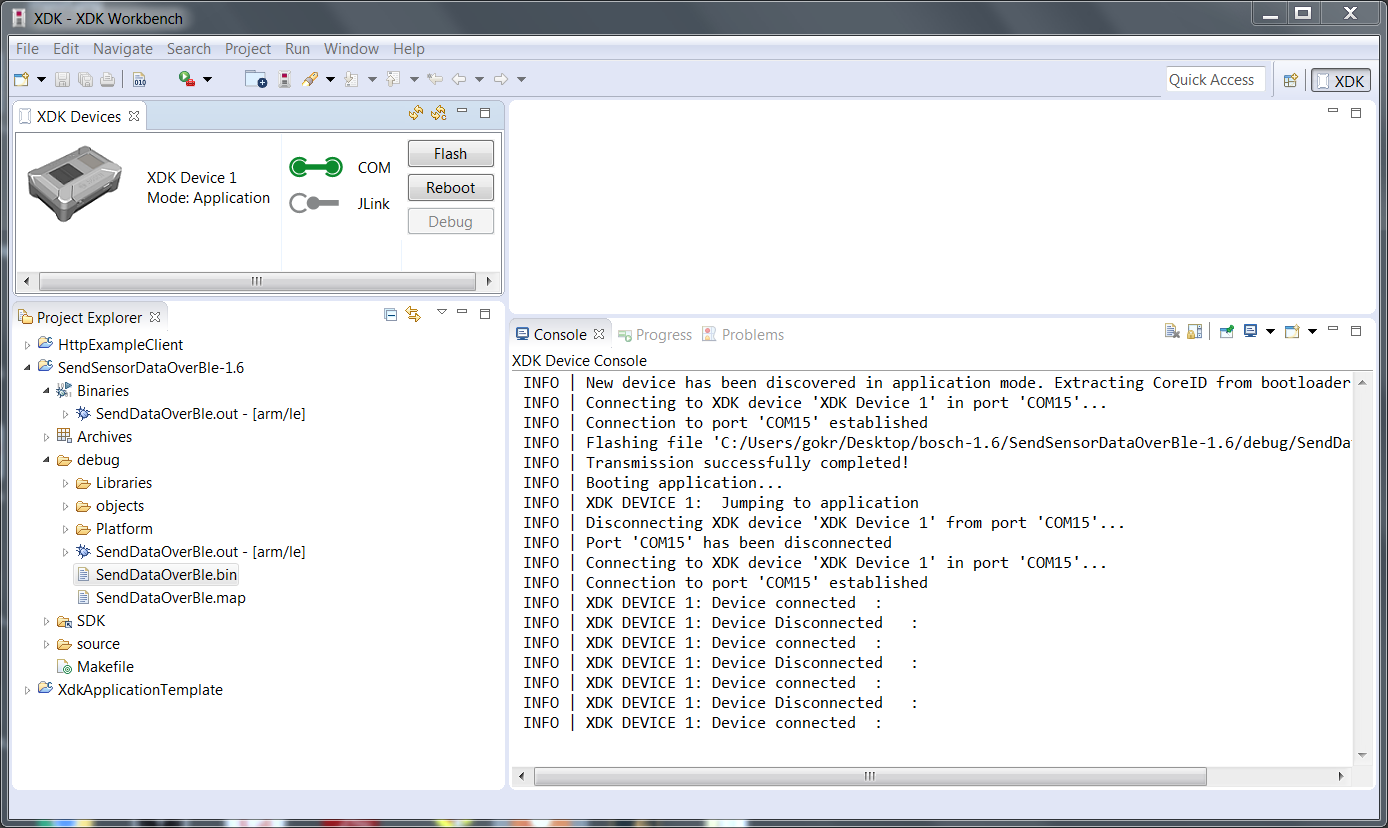Click 'Transmission successfully completed!' console line
Screen dimensions: 1388x828
tap(747, 463)
